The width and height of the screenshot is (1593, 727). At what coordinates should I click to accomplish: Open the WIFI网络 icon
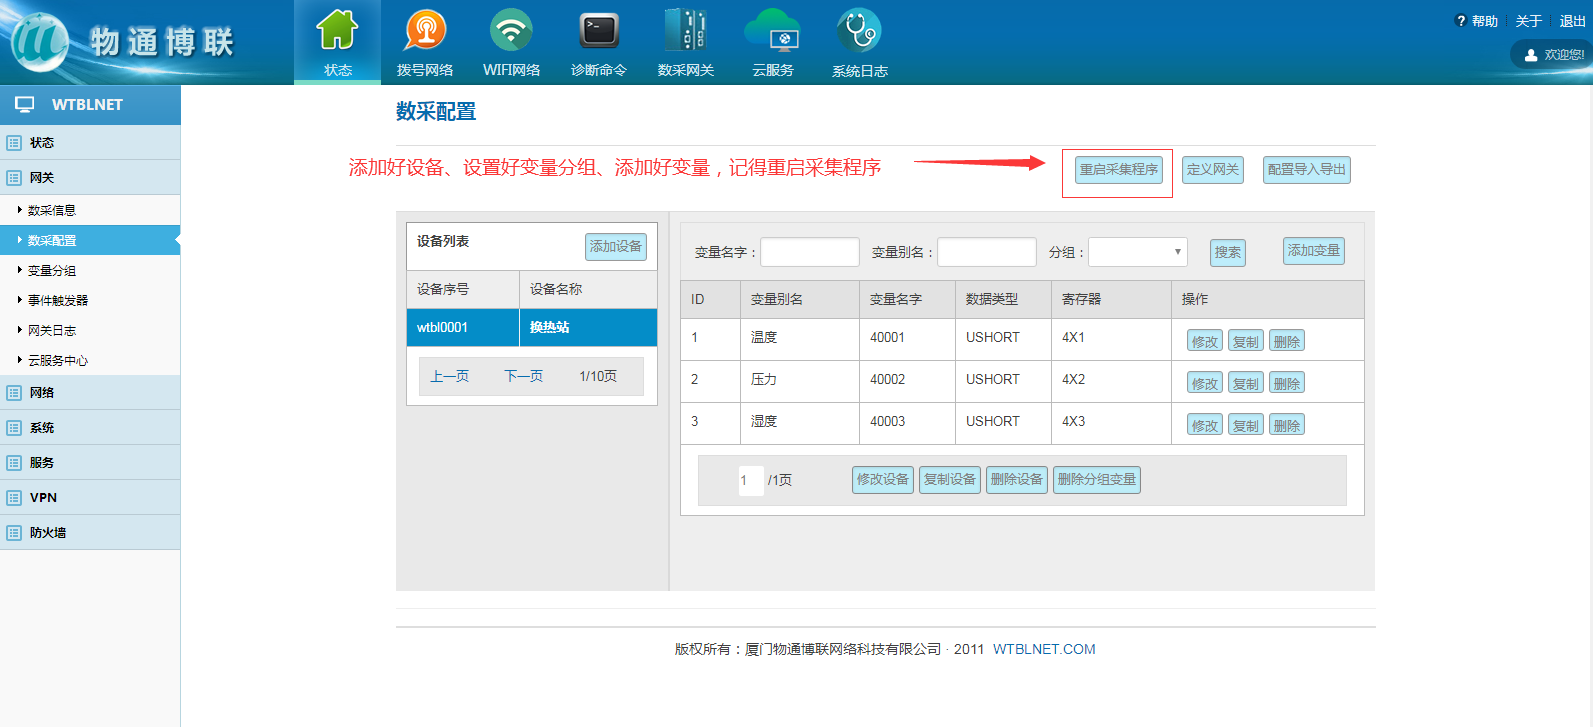tap(511, 30)
